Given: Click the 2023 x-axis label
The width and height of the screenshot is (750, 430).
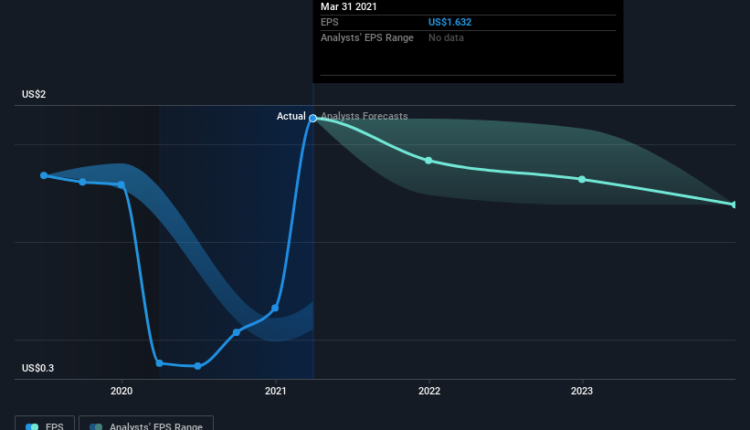Looking at the screenshot, I should coord(583,391).
